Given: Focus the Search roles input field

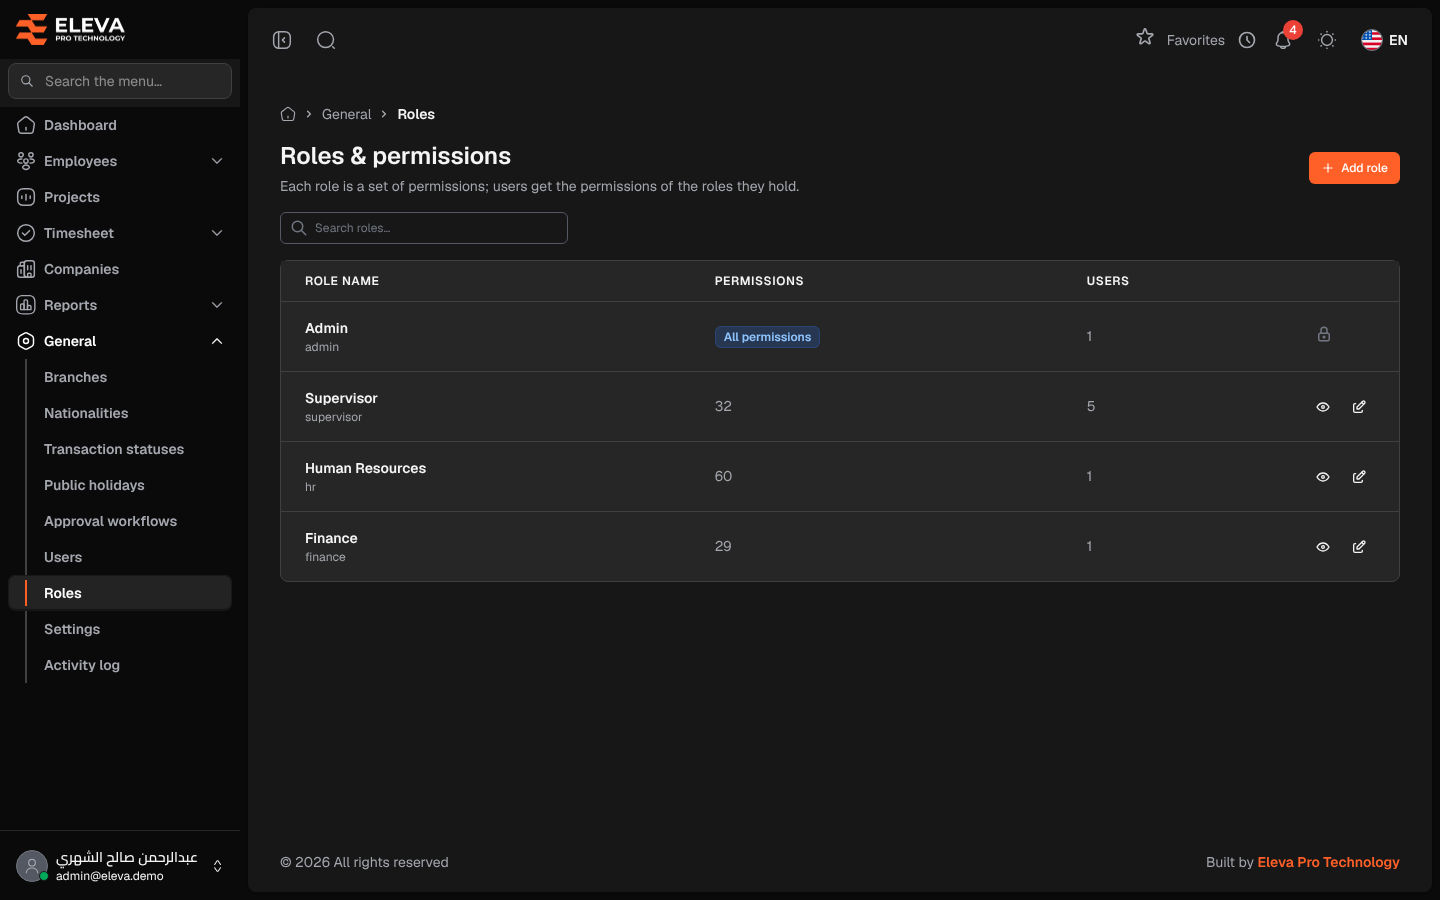Looking at the screenshot, I should [424, 228].
